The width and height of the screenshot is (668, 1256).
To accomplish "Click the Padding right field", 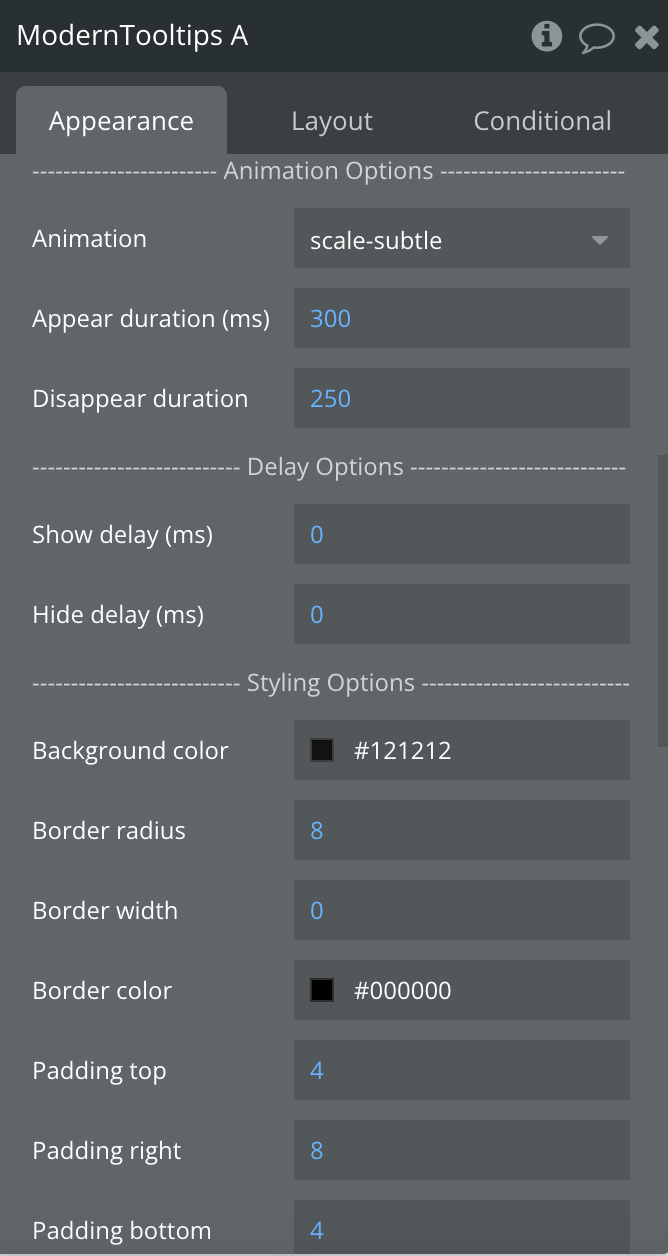I will tap(462, 1150).
